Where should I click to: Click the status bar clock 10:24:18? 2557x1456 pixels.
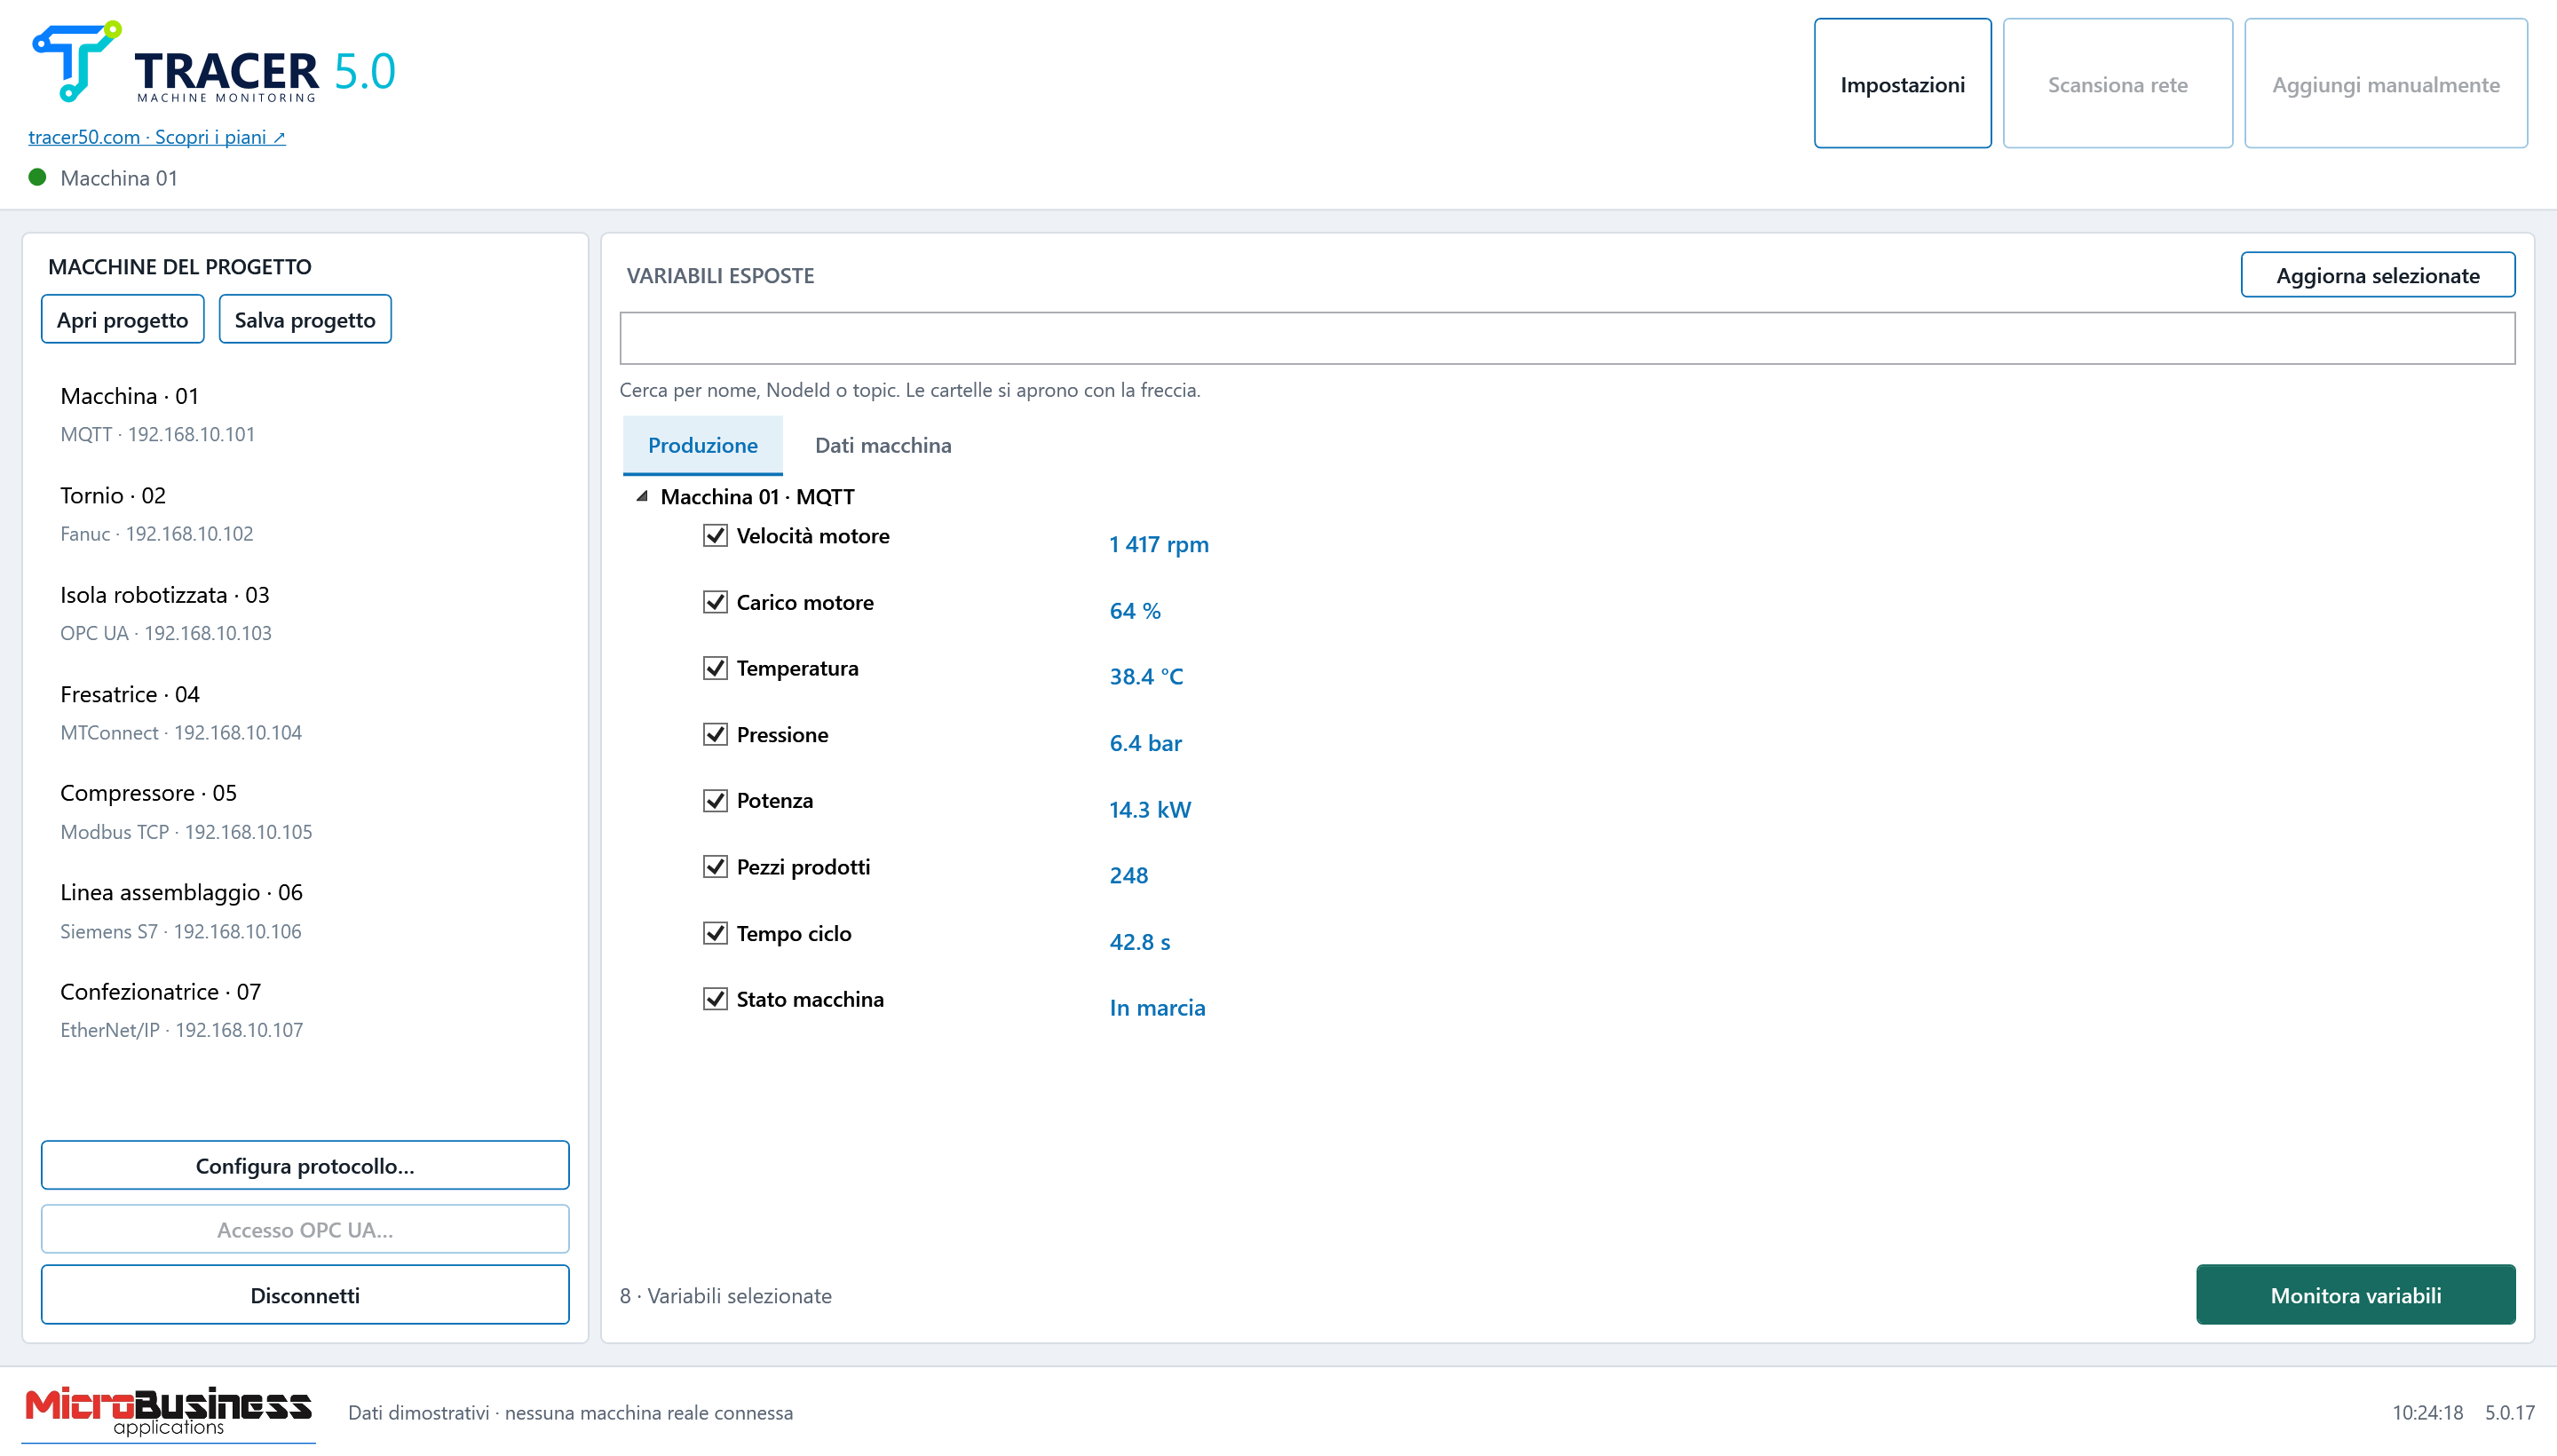2427,1413
